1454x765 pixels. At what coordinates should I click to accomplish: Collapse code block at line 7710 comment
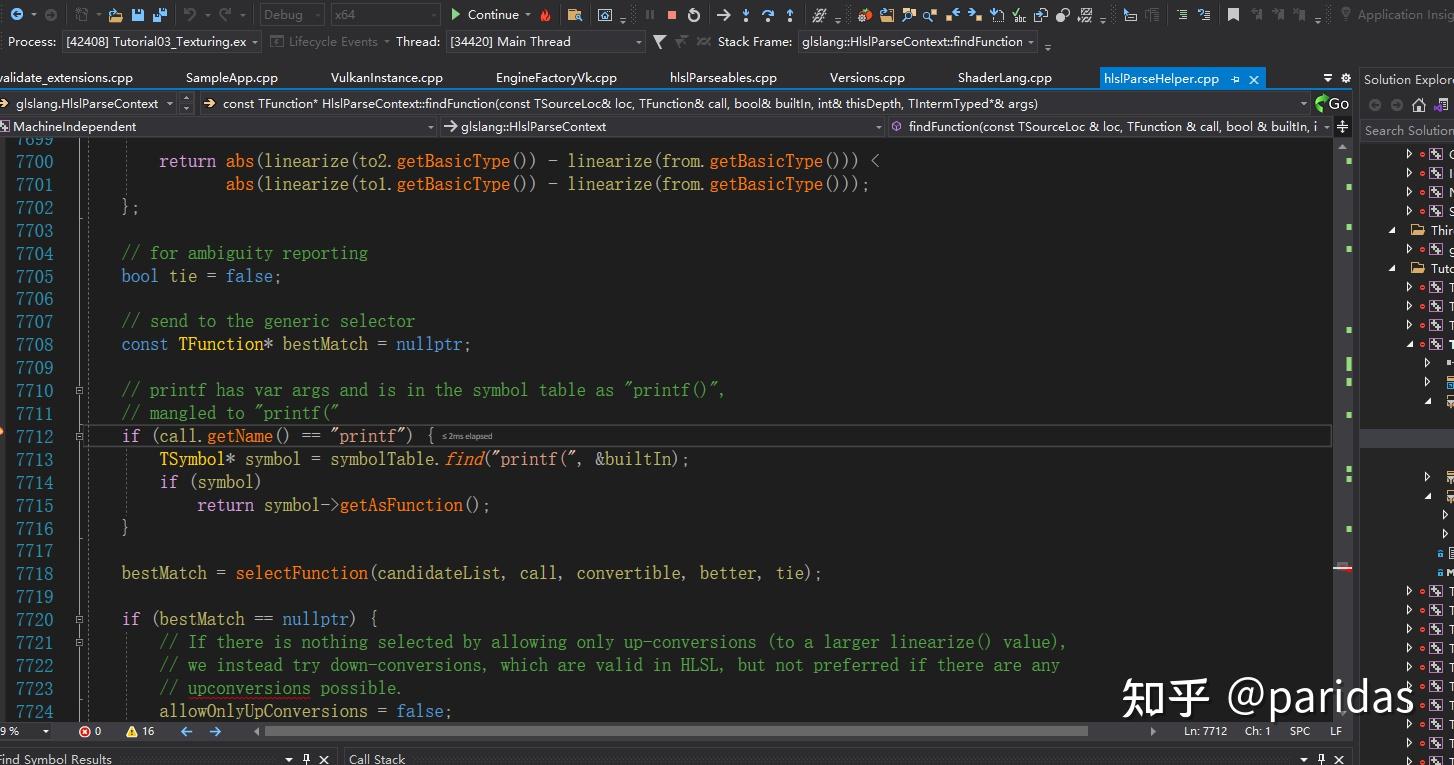(x=79, y=391)
